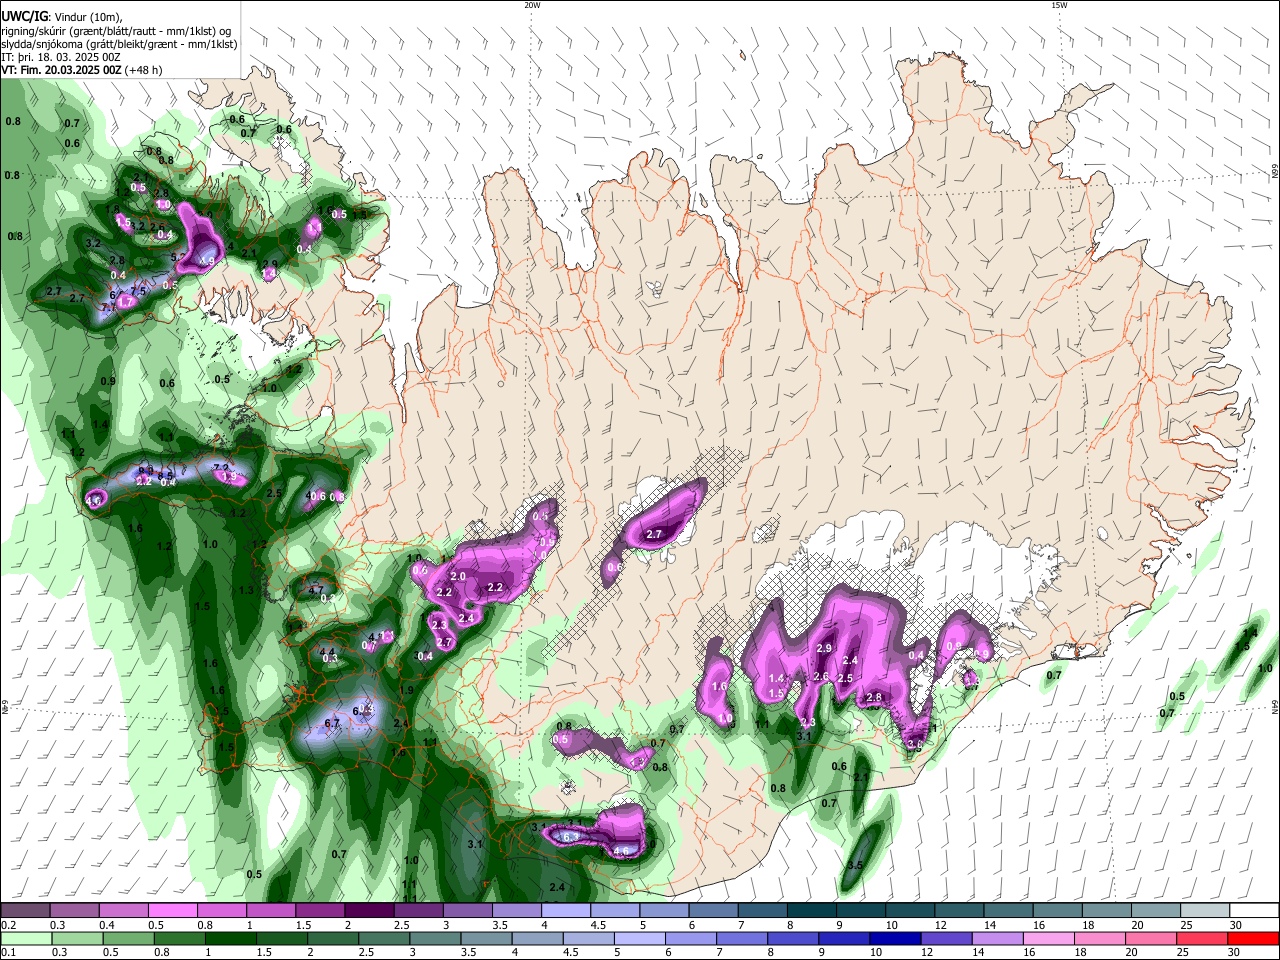Image resolution: width=1280 pixels, height=960 pixels.
Task: Pick the bright pink snow swatch between 0.5 and 0.8
Action: pyautogui.click(x=172, y=910)
